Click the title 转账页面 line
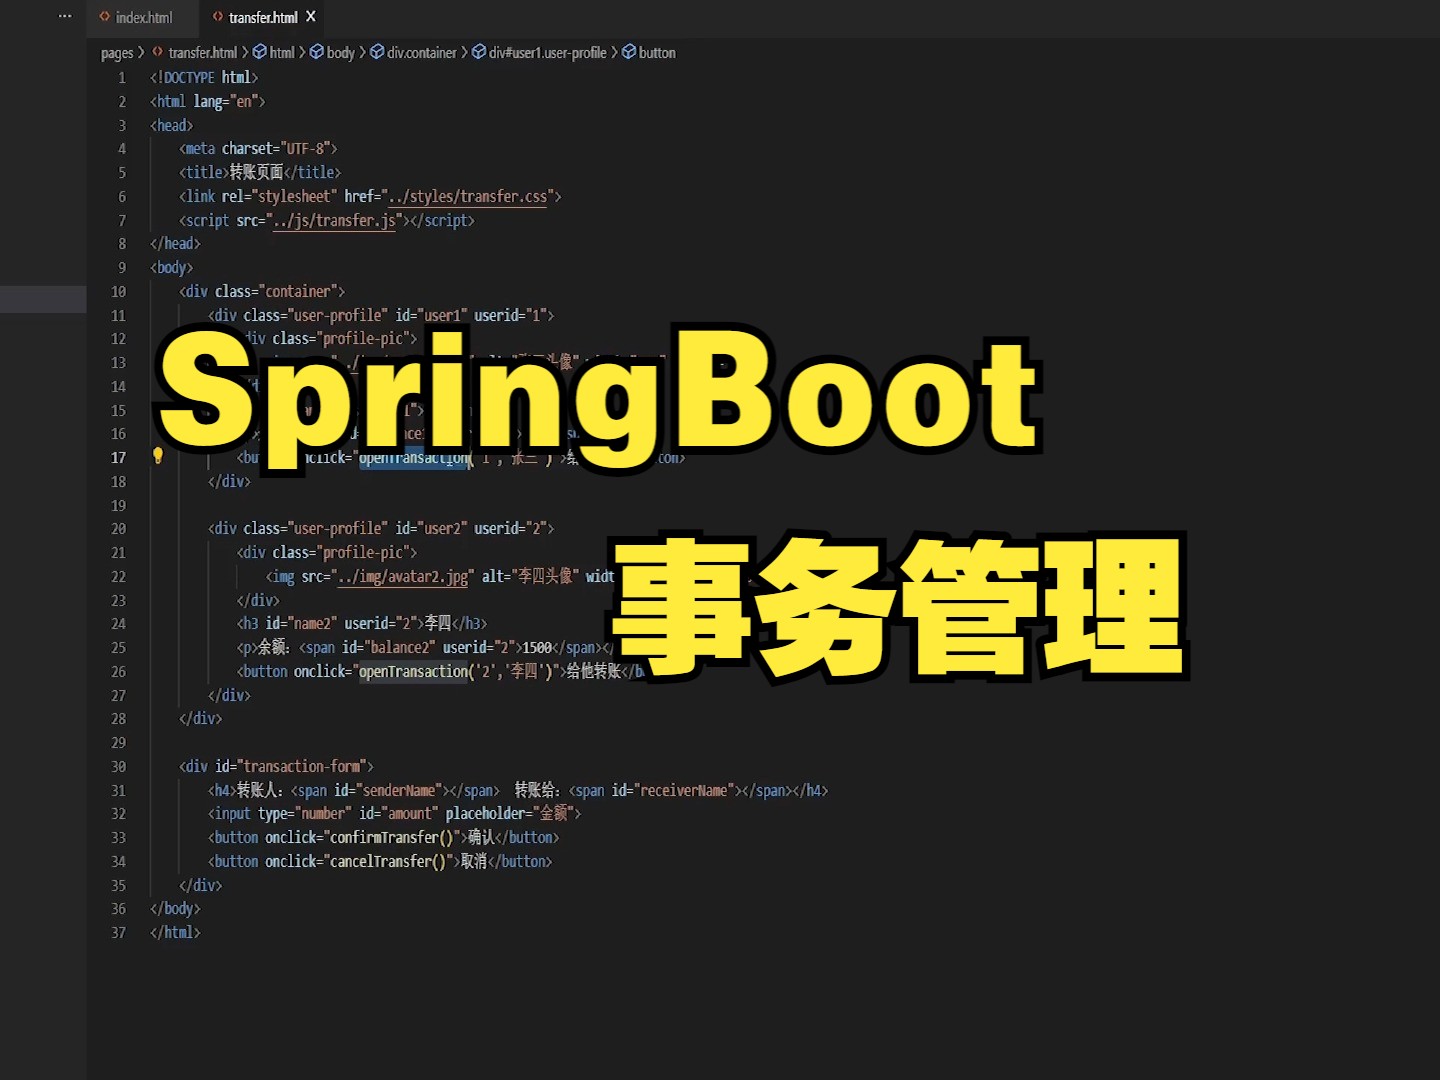Viewport: 1440px width, 1080px height. 260,173
